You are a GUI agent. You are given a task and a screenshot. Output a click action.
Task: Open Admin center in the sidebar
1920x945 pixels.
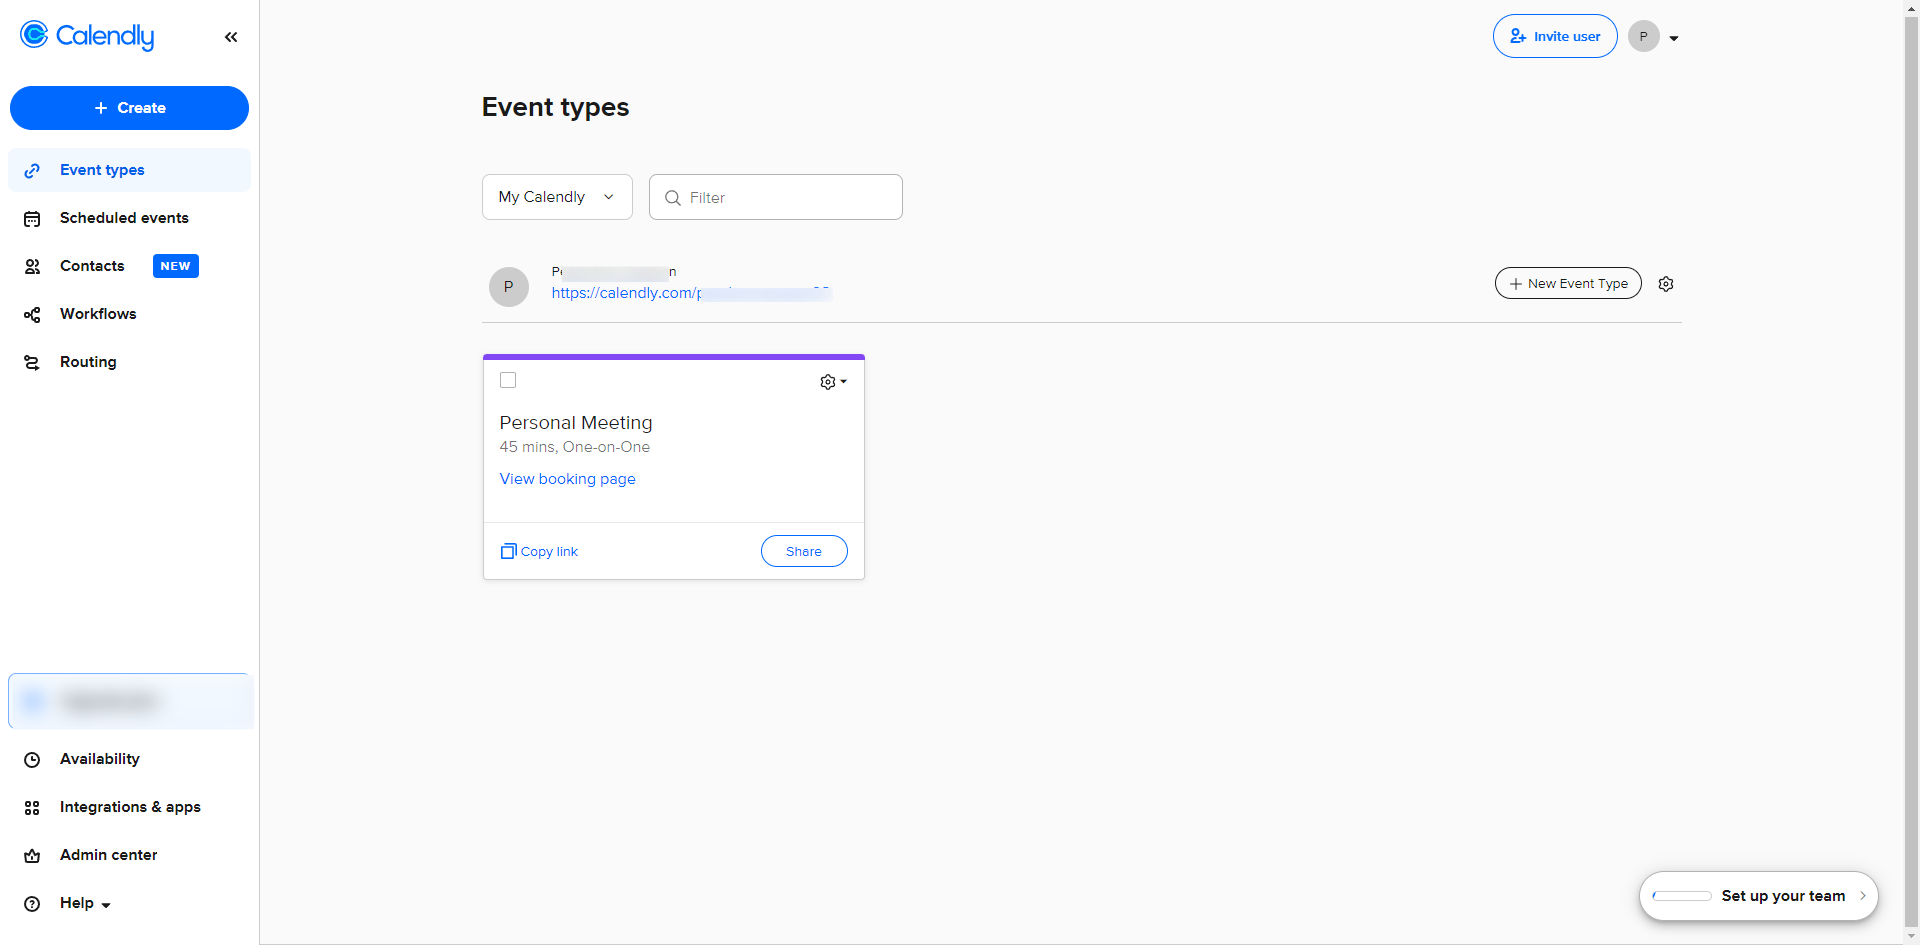pyautogui.click(x=129, y=855)
